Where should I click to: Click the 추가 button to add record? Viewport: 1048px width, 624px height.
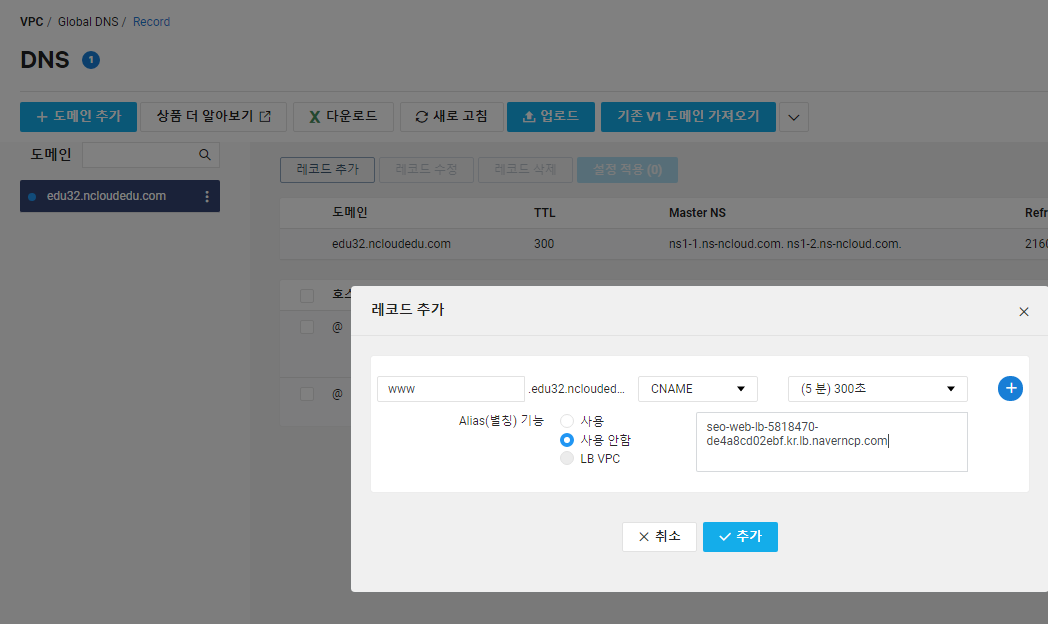pyautogui.click(x=740, y=536)
